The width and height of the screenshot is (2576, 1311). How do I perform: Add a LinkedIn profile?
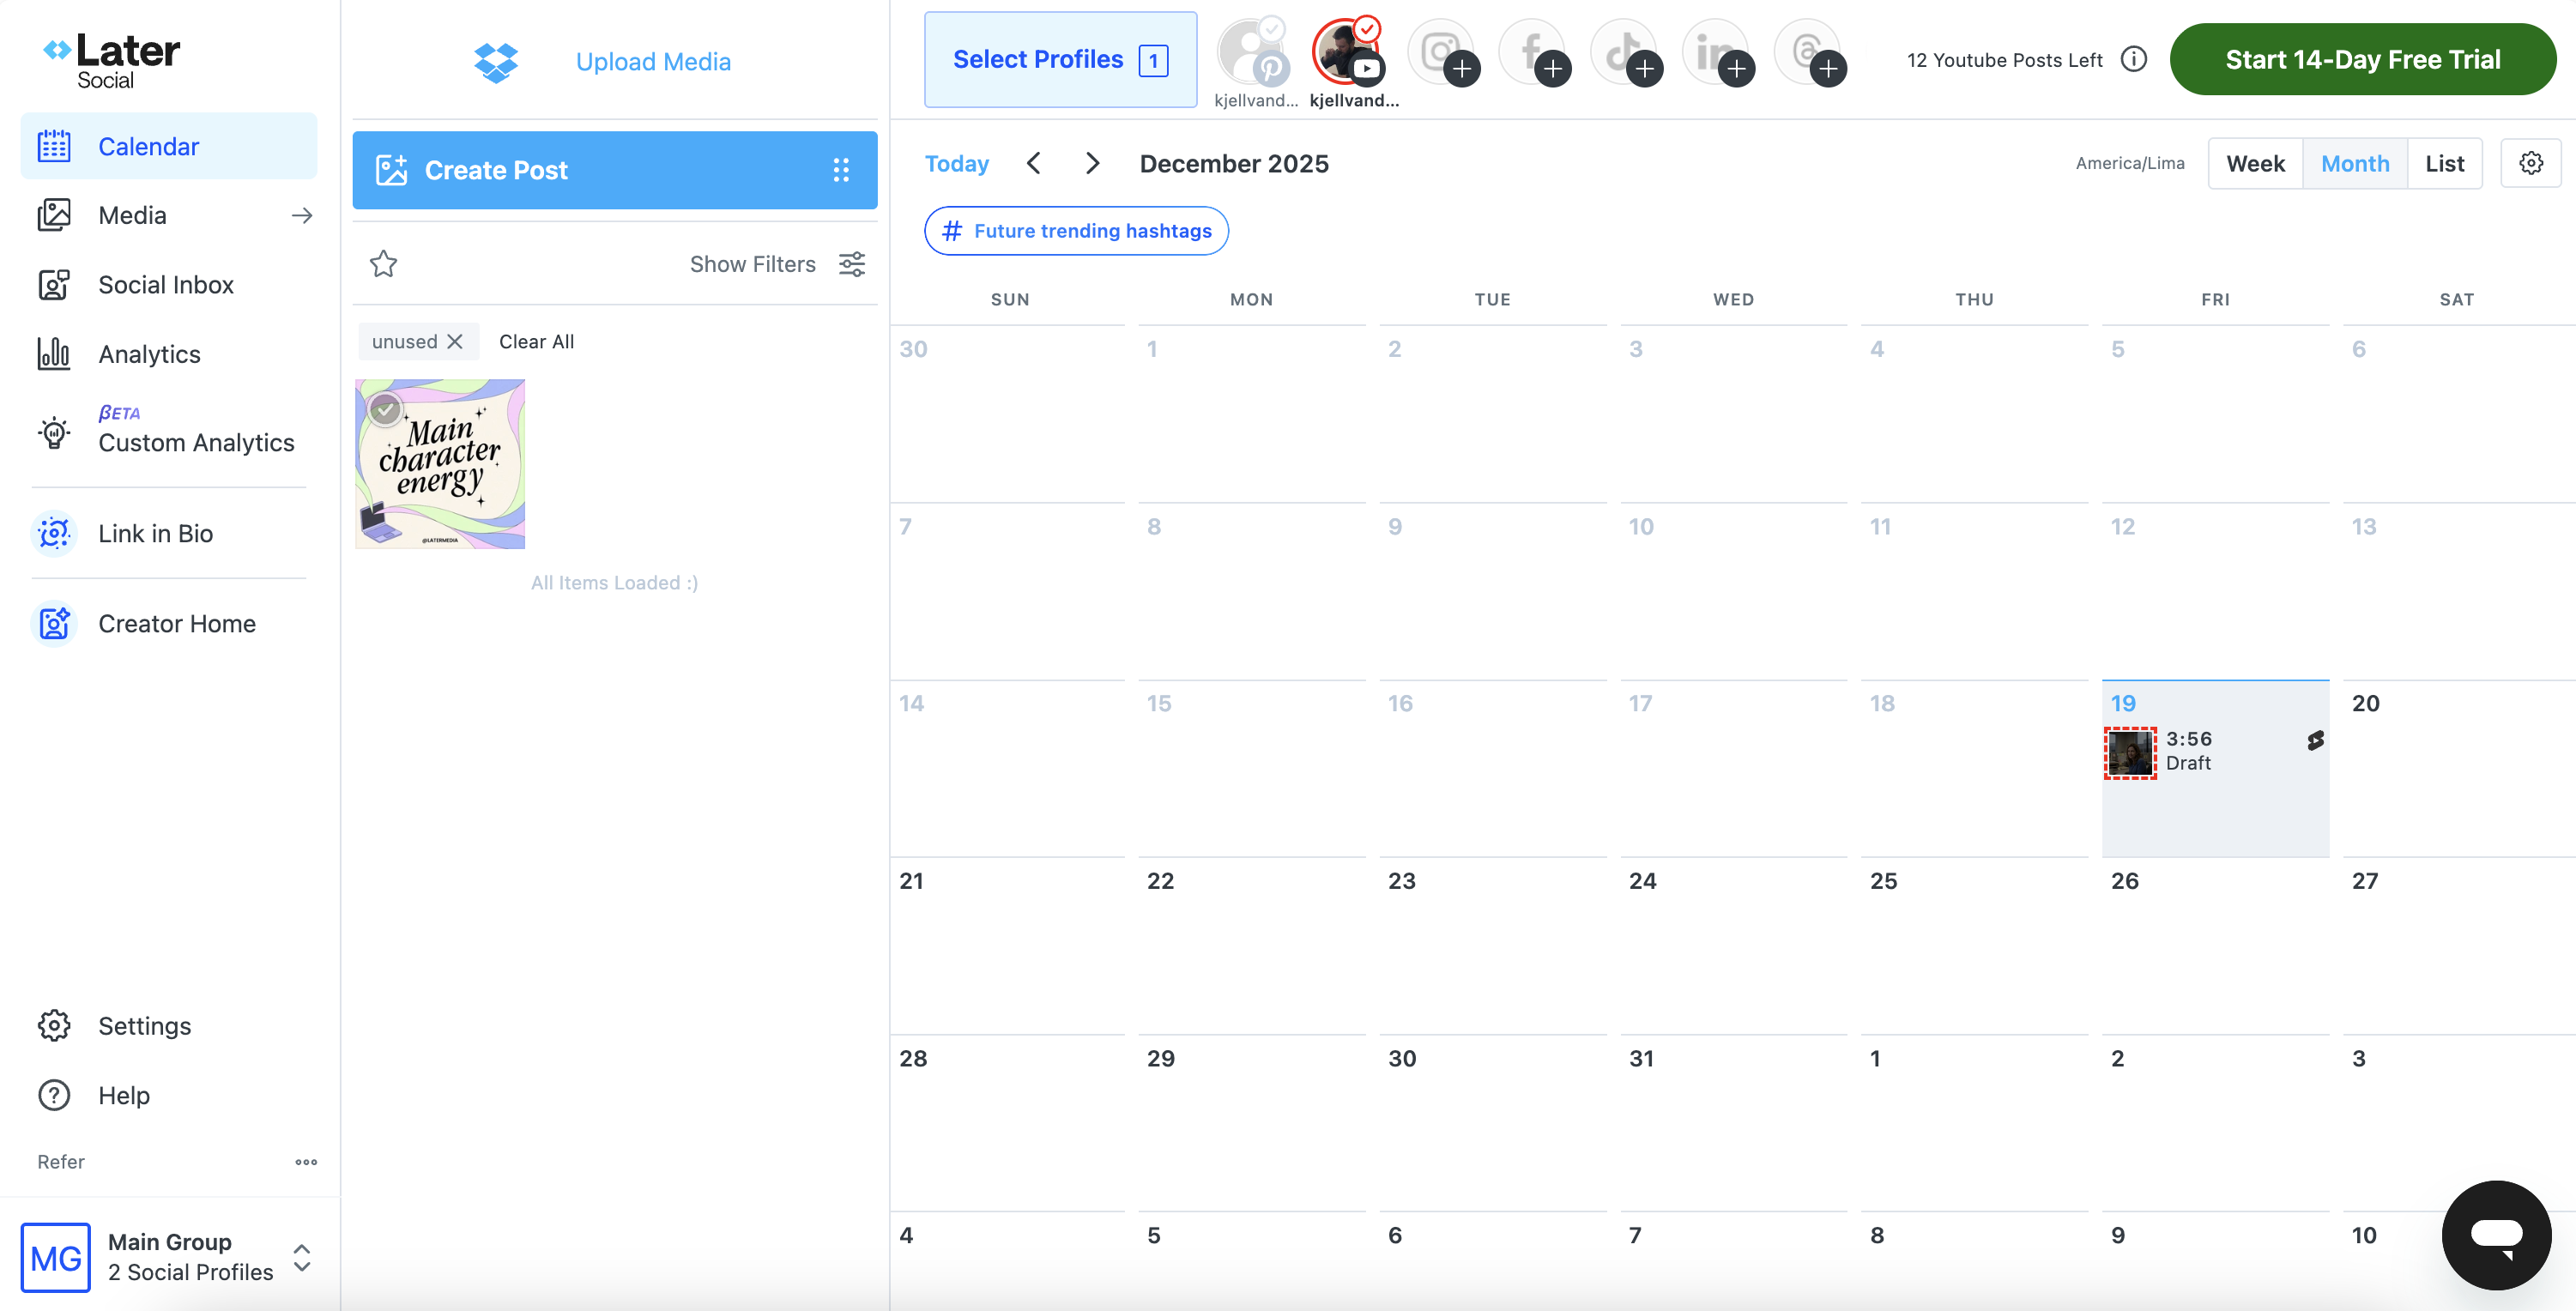[x=1736, y=68]
